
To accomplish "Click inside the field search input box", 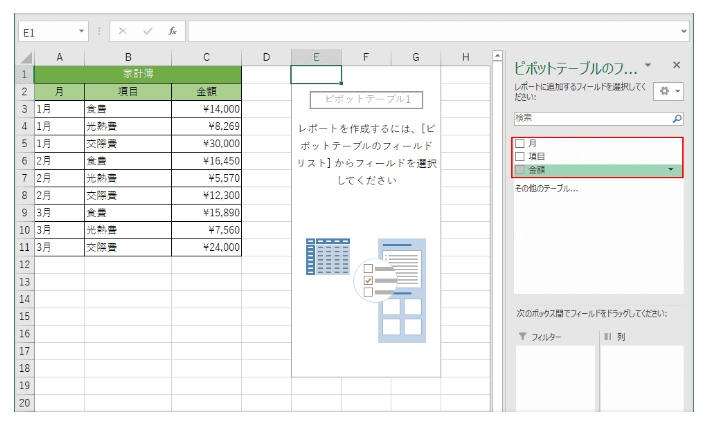I will 590,118.
